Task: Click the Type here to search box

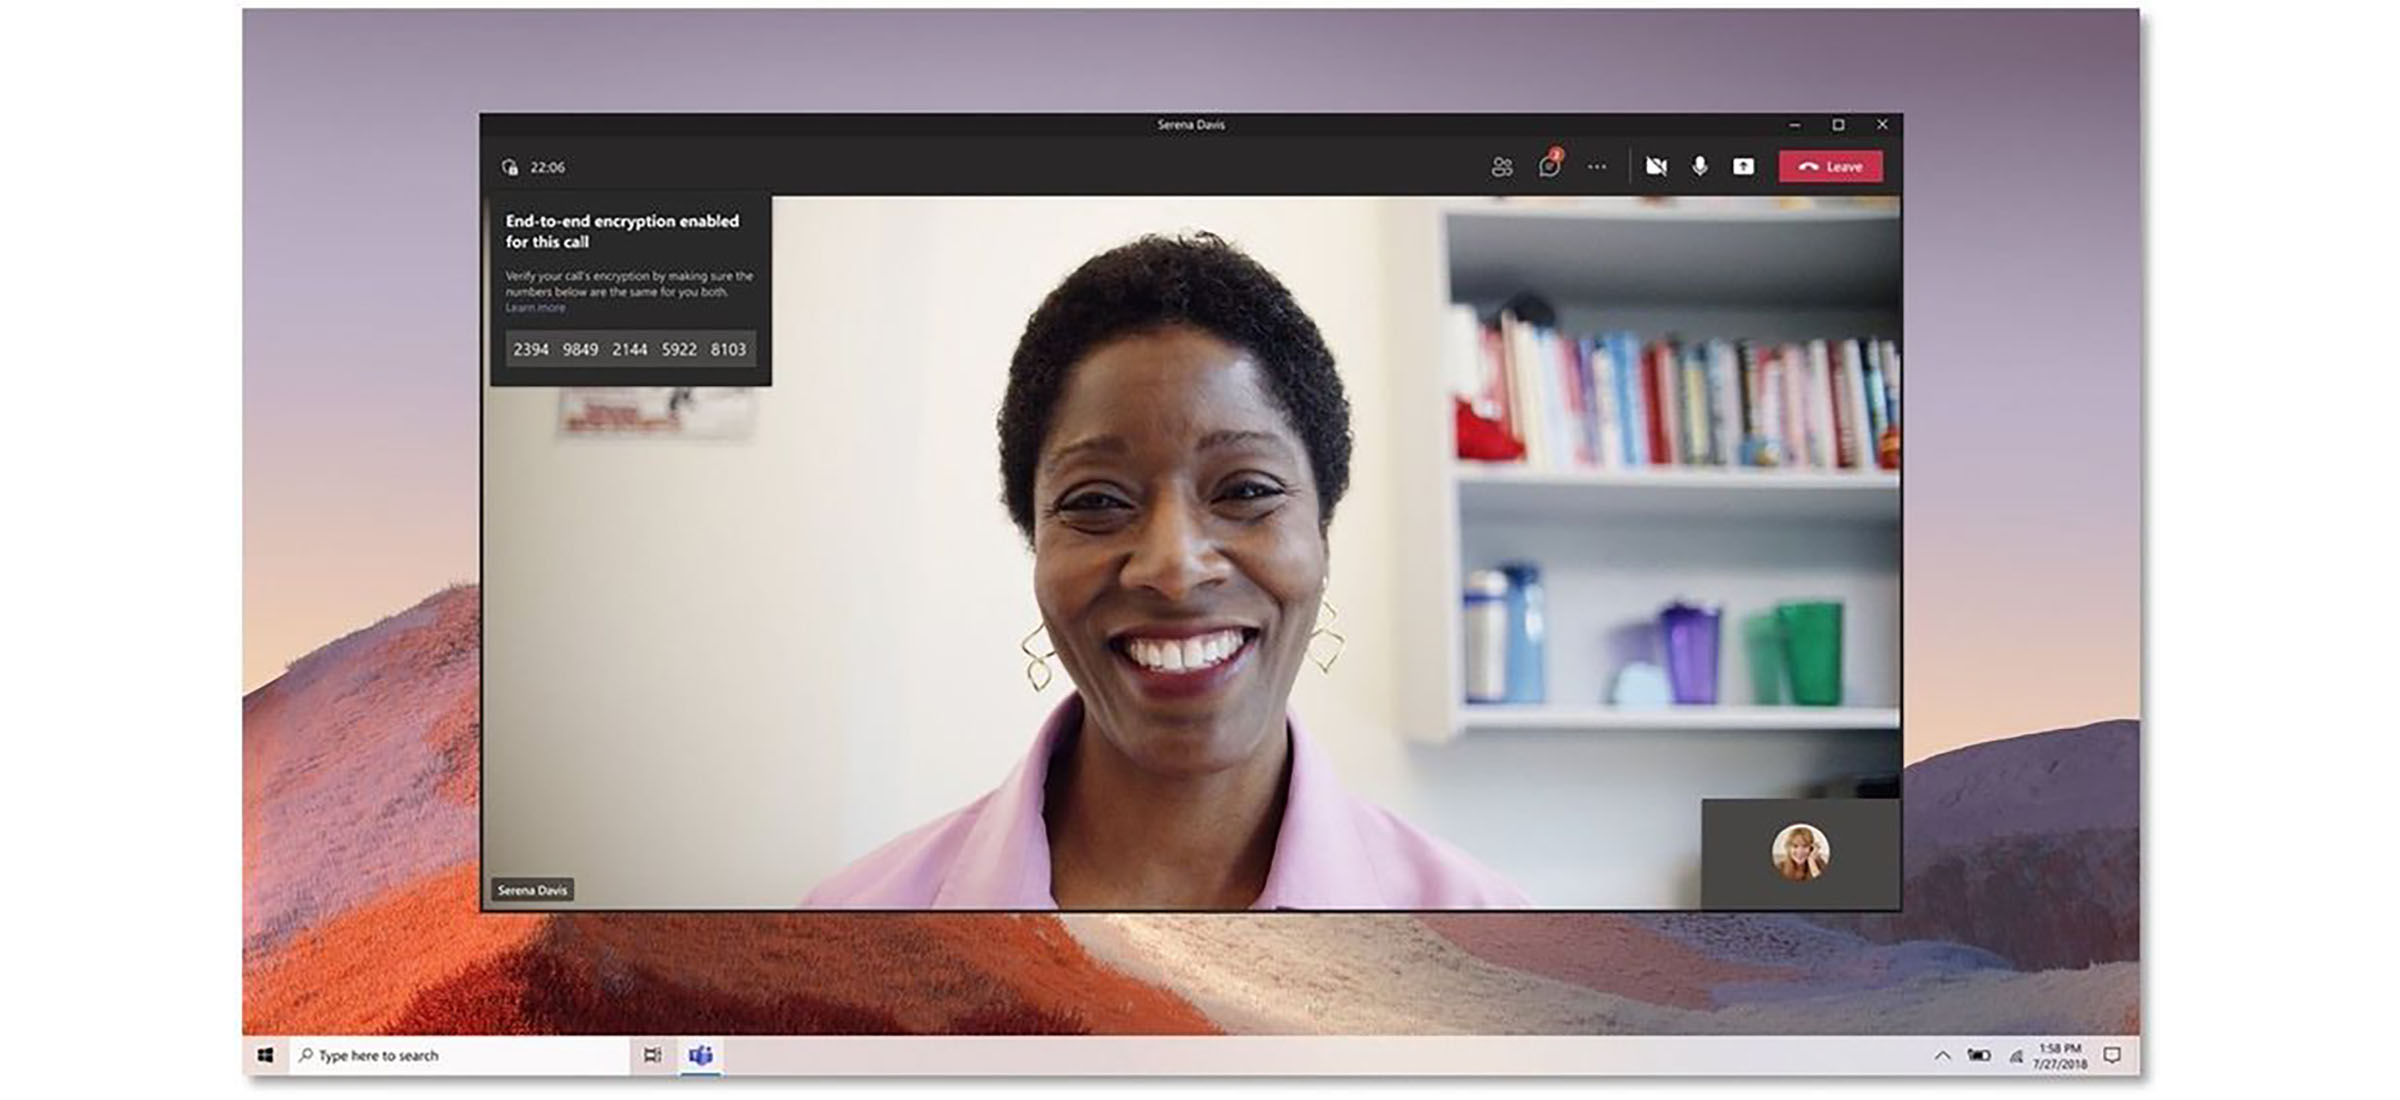Action: pyautogui.click(x=459, y=1055)
